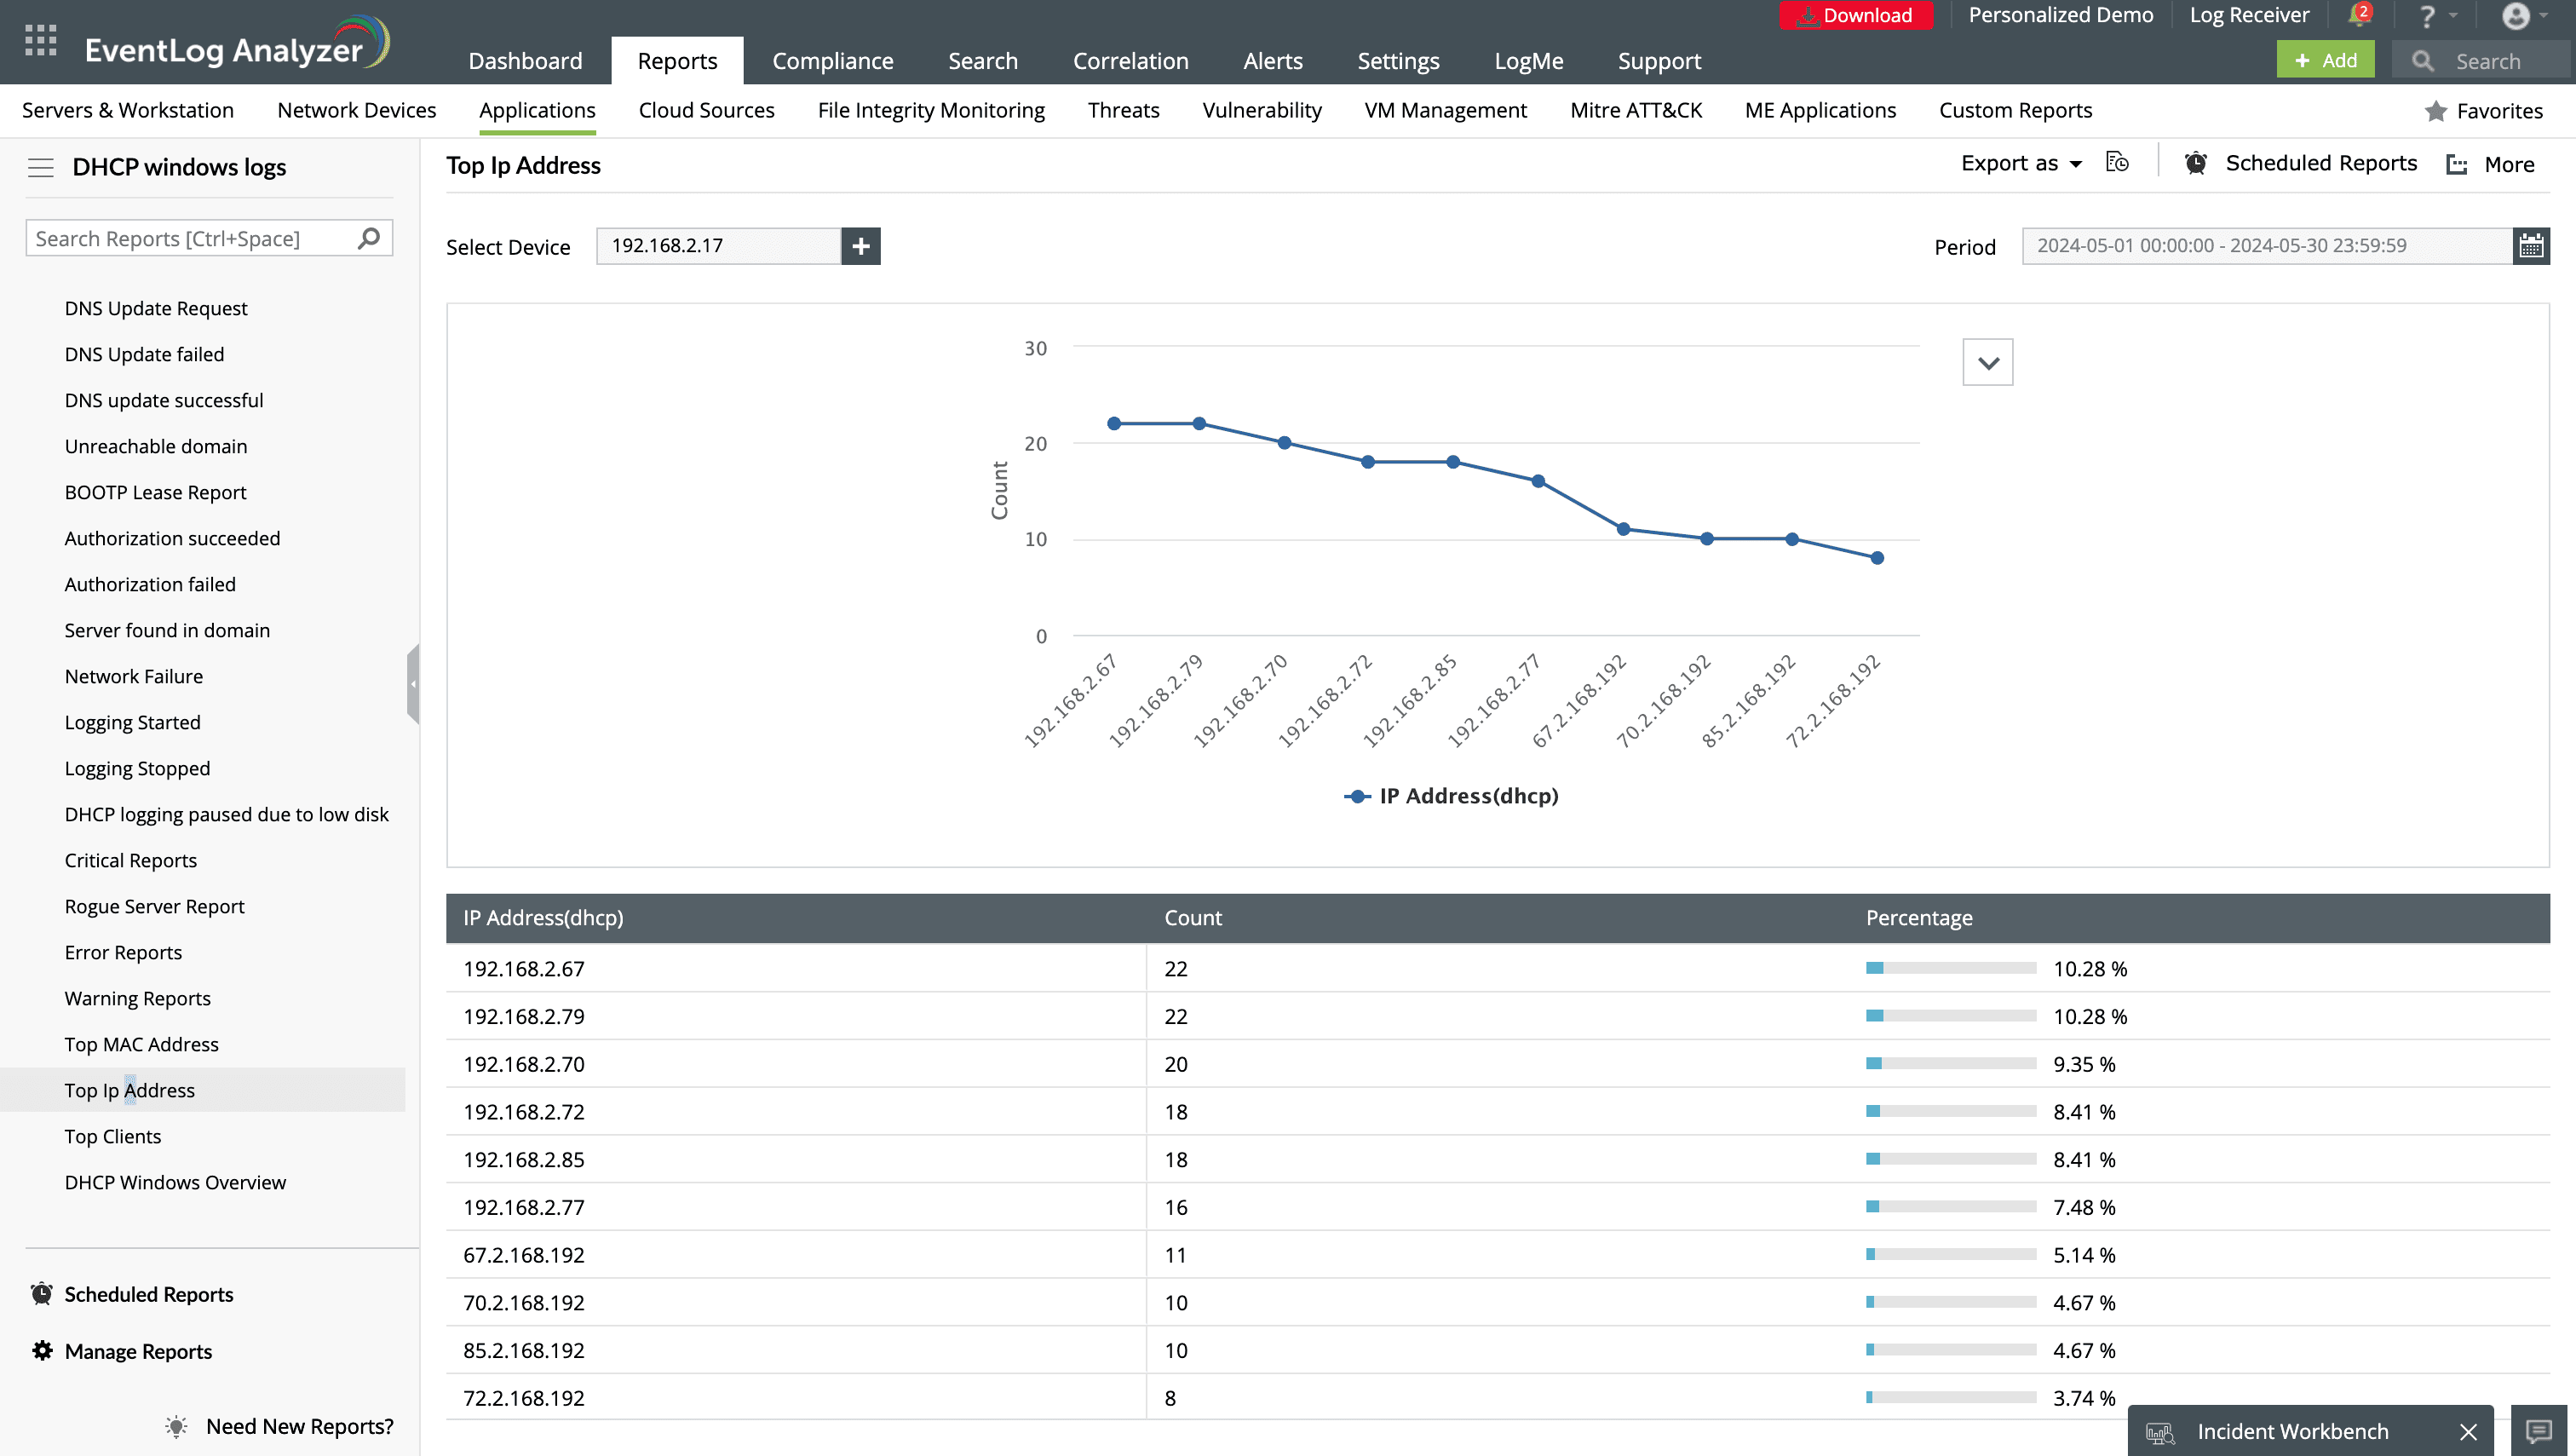This screenshot has height=1456, width=2576.
Task: Open the More options icon
Action: pyautogui.click(x=2457, y=164)
